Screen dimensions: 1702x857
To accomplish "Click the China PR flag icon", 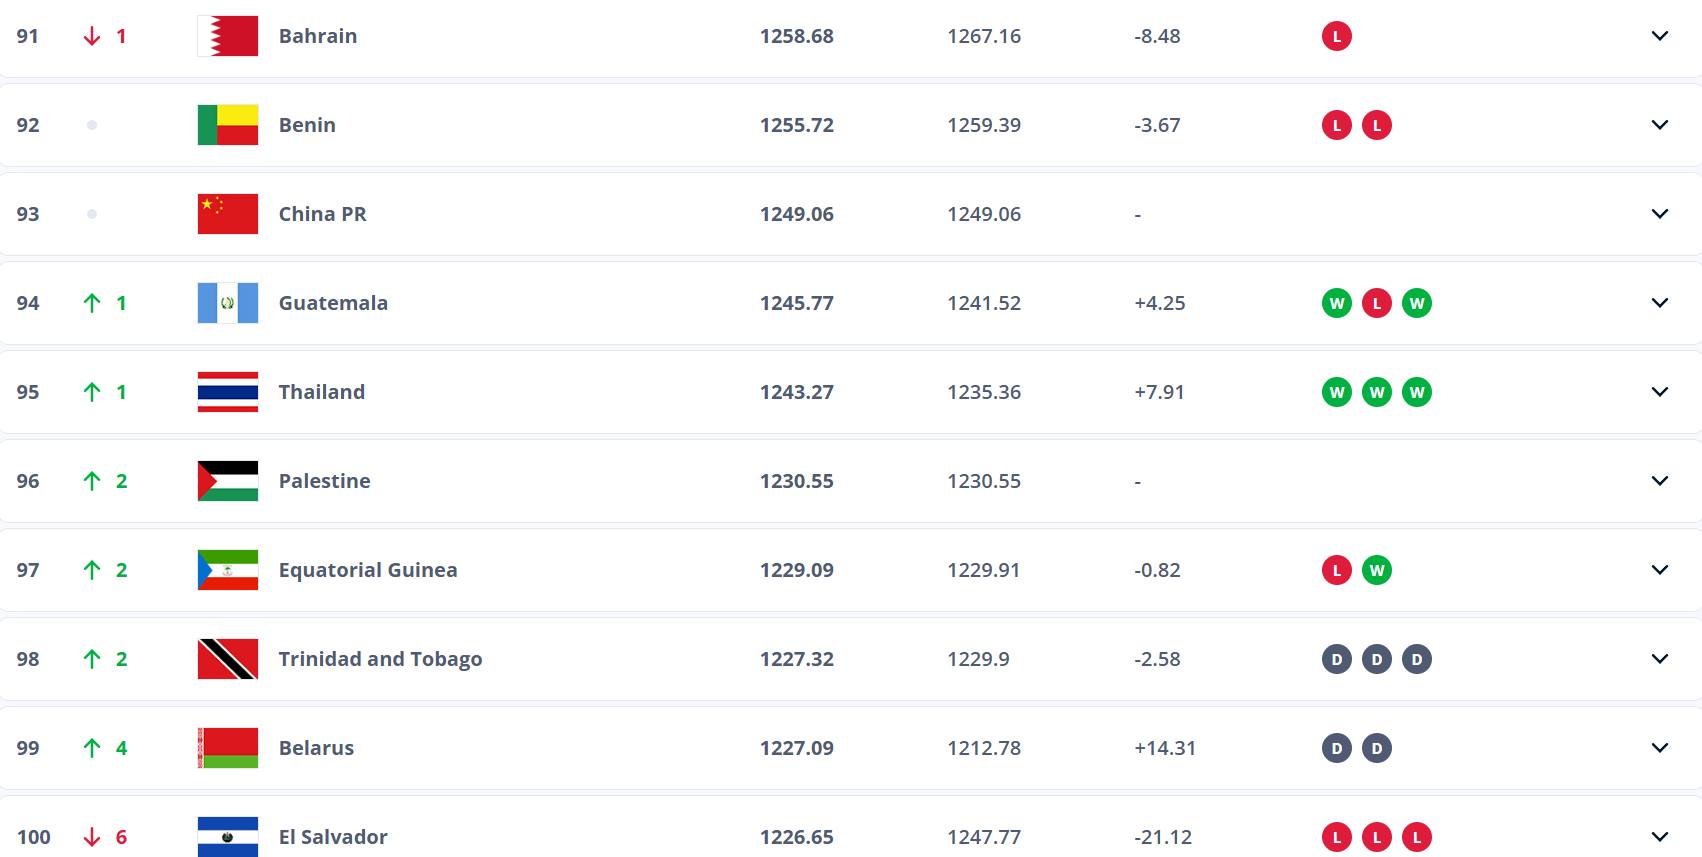I will (227, 214).
